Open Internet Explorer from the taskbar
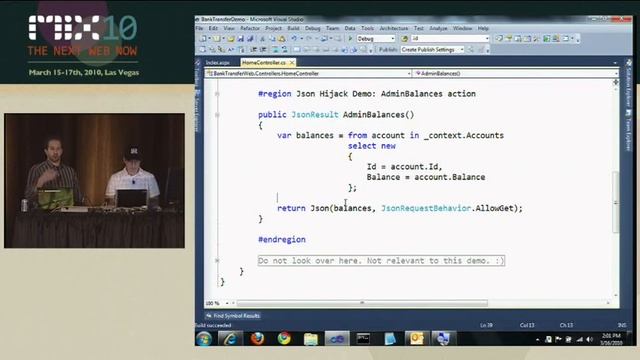The width and height of the screenshot is (640, 360). click(230, 339)
